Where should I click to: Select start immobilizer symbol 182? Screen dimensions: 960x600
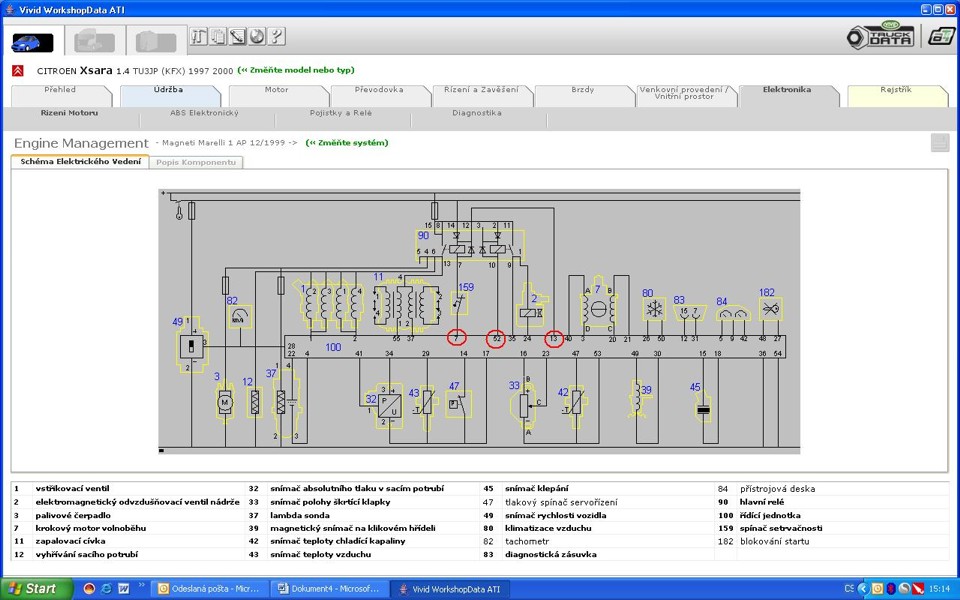coord(771,309)
